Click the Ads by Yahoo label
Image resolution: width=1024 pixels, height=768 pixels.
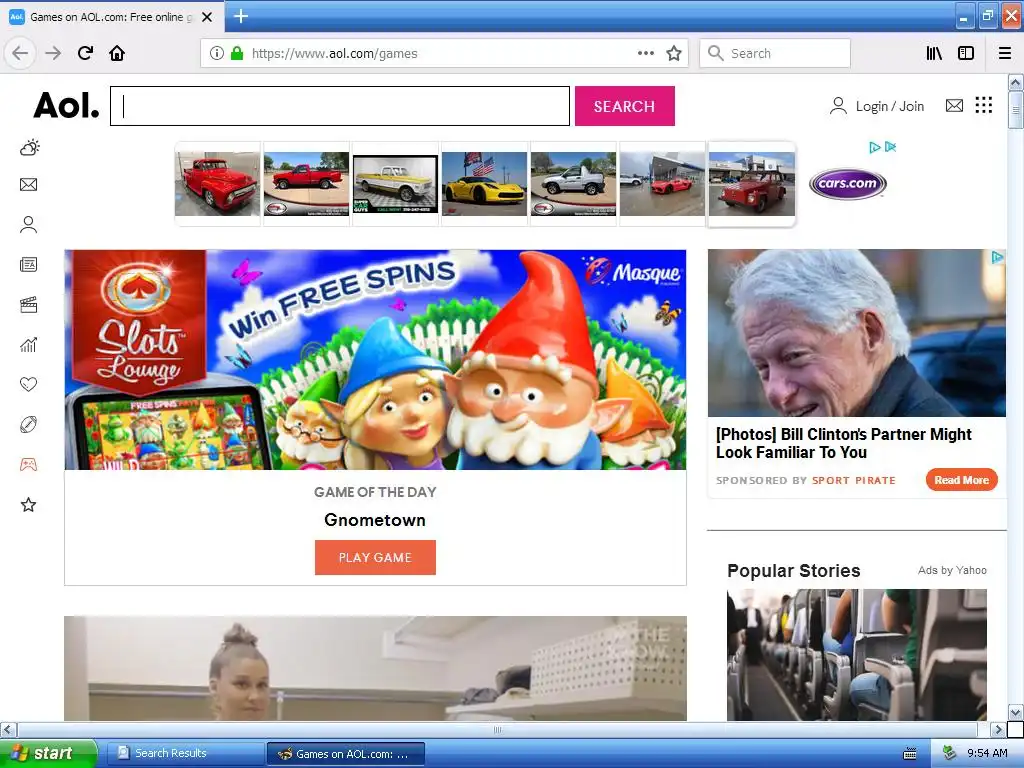[952, 570]
